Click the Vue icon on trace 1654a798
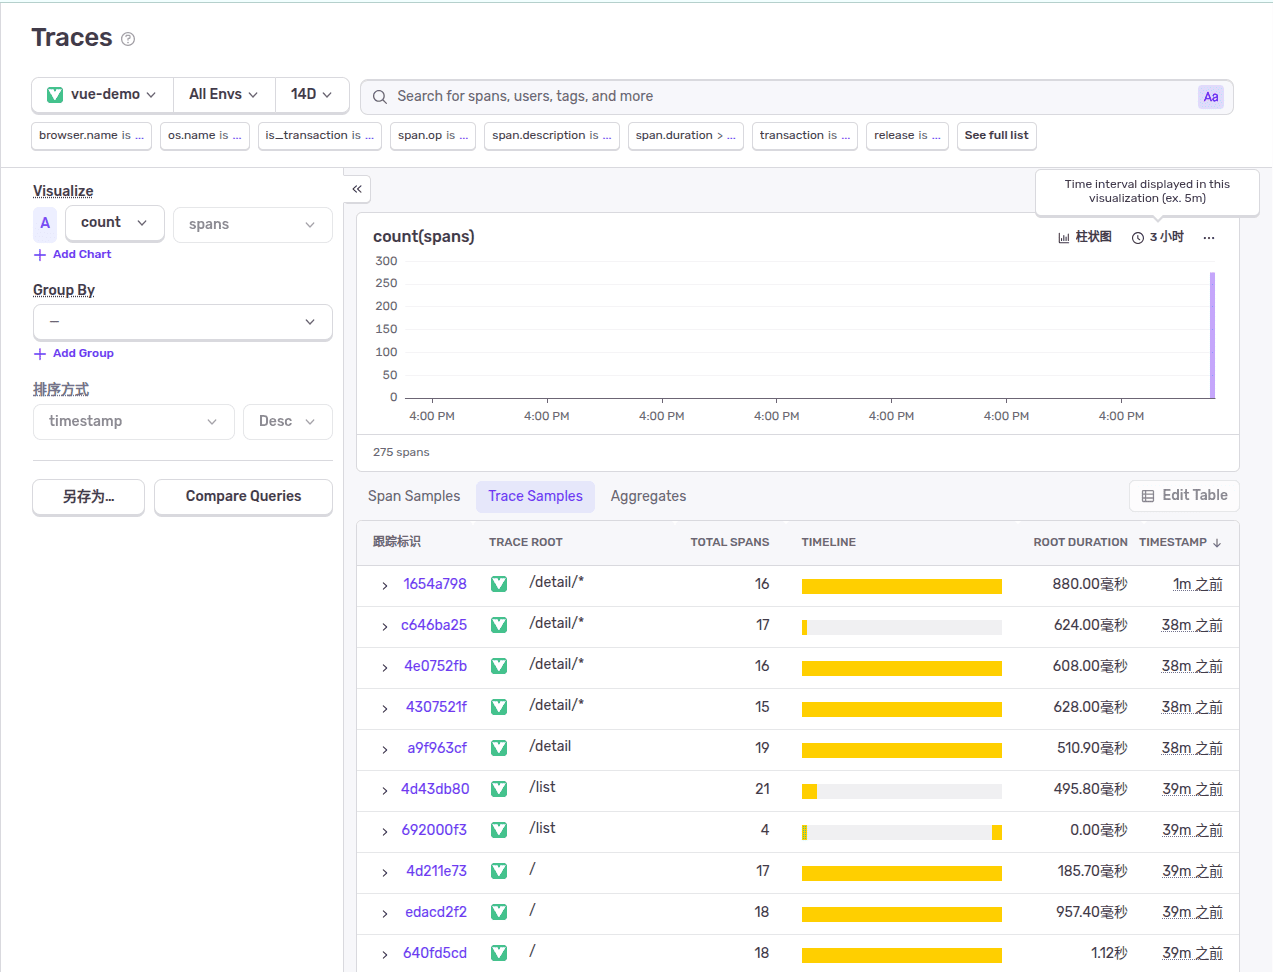This screenshot has height=972, width=1273. tap(499, 584)
